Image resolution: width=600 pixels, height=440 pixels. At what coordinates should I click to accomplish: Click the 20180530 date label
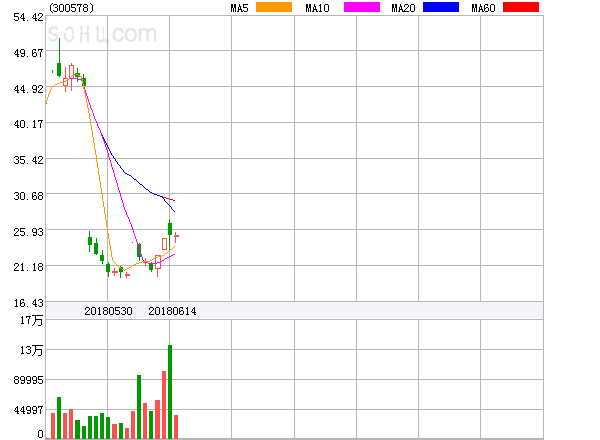point(108,311)
